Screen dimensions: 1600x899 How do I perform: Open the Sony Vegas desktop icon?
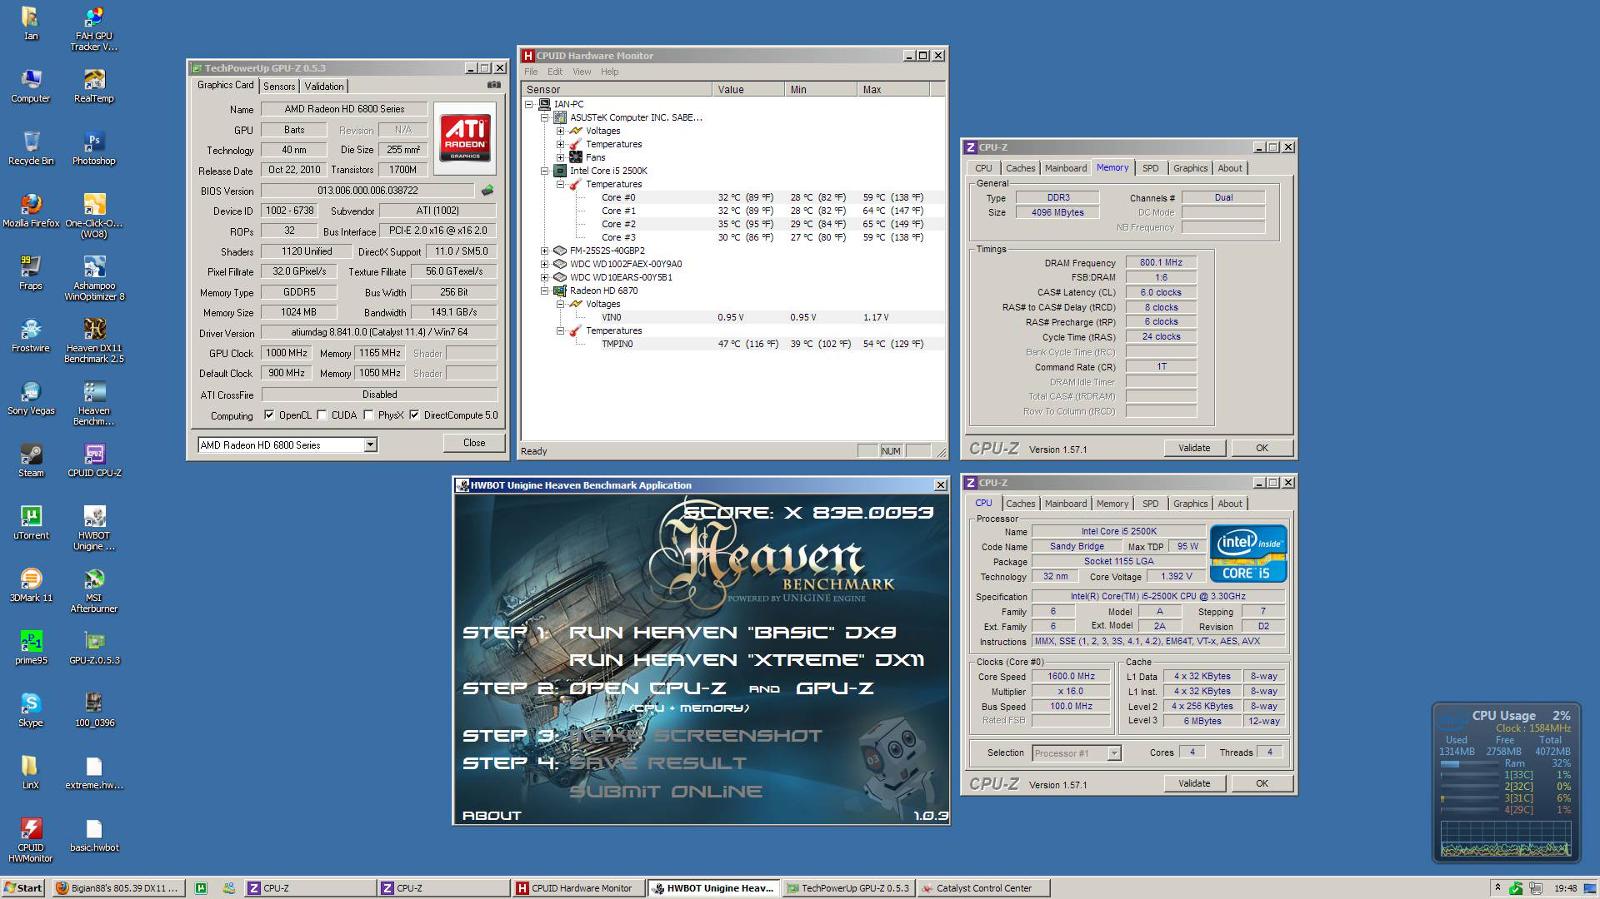[31, 397]
